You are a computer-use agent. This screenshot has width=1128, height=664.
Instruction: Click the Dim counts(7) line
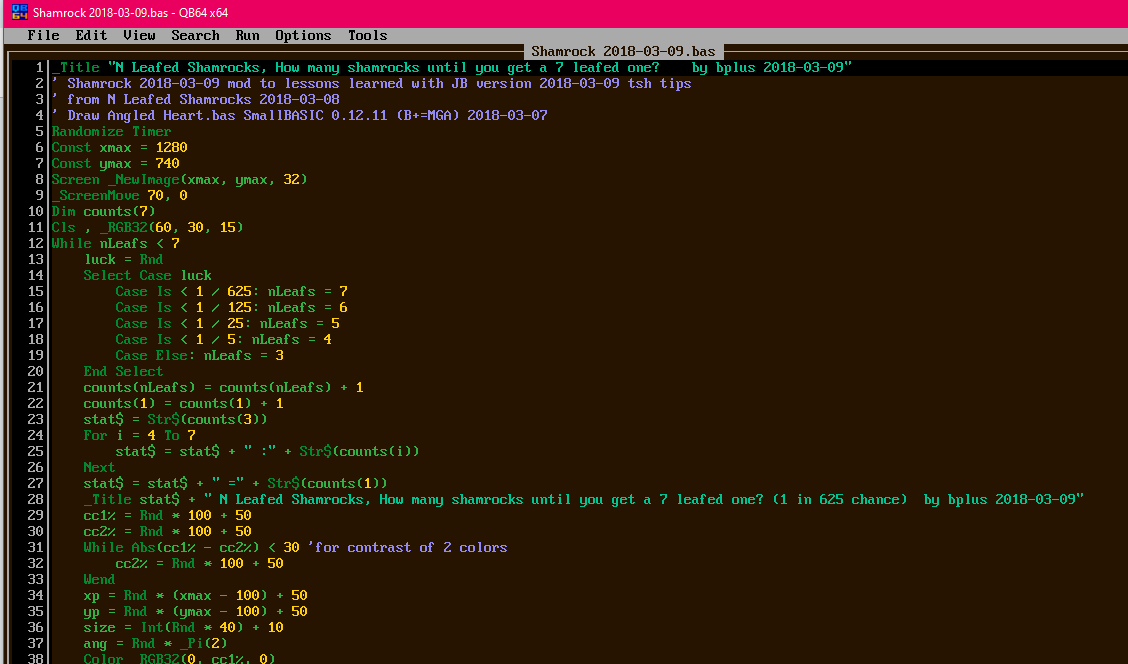(103, 211)
